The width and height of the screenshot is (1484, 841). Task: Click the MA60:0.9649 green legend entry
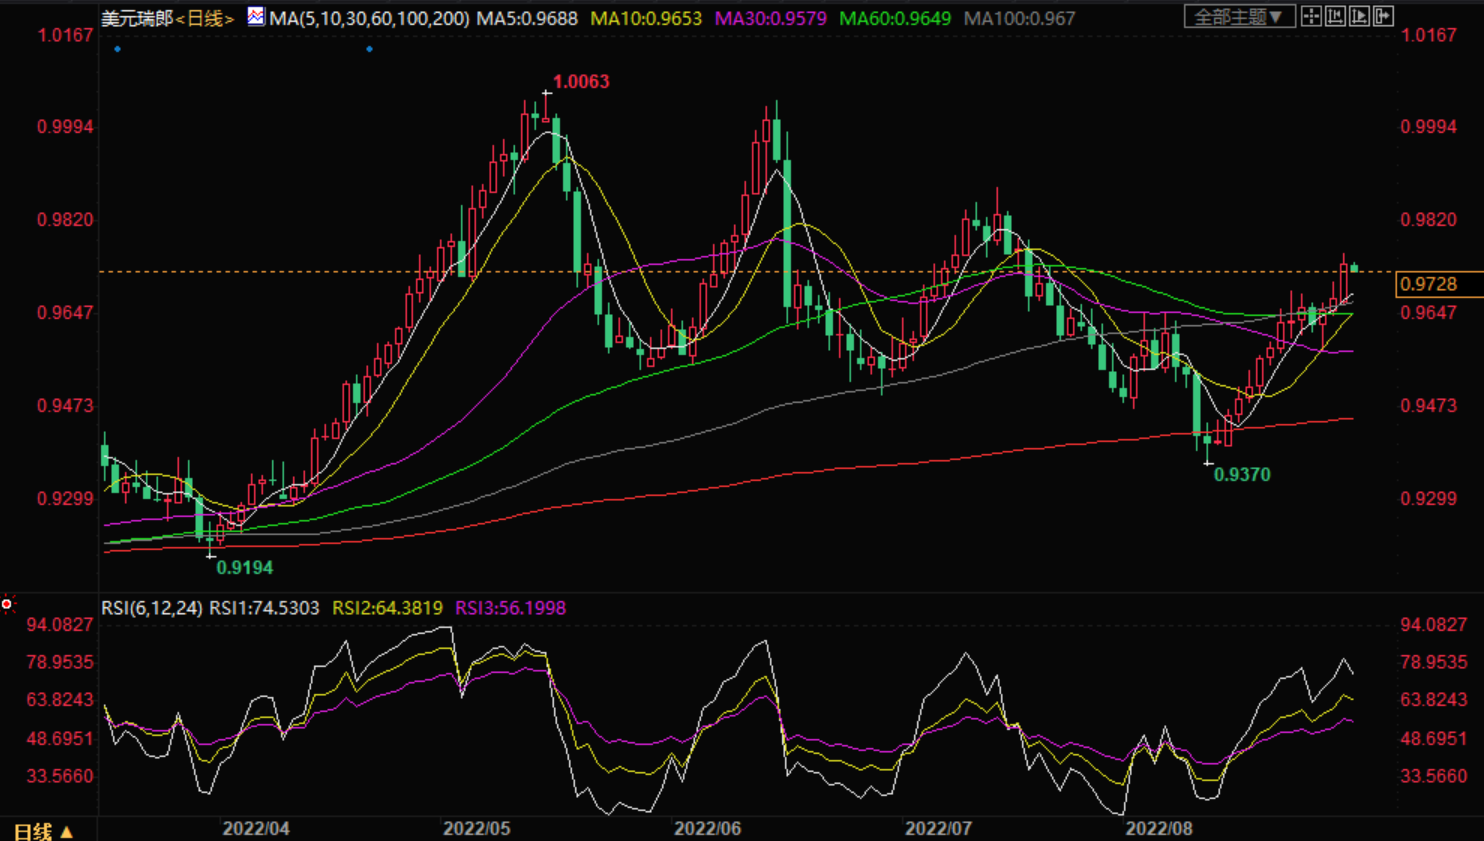[895, 18]
